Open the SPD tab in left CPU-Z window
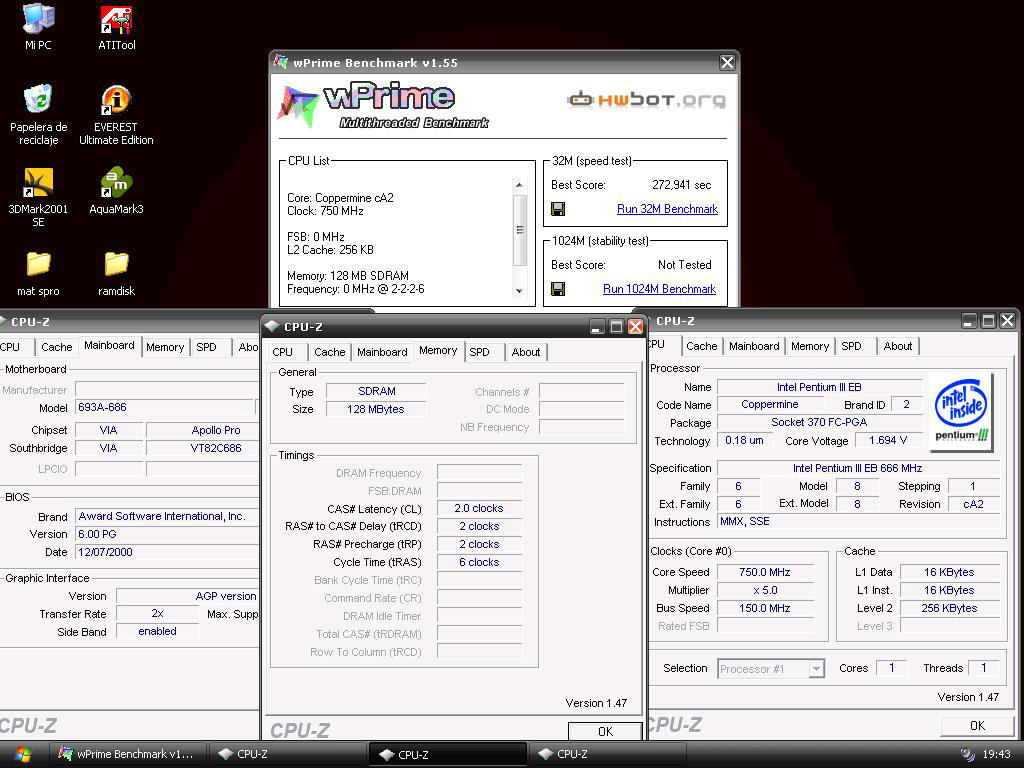Image resolution: width=1024 pixels, height=768 pixels. [x=211, y=347]
